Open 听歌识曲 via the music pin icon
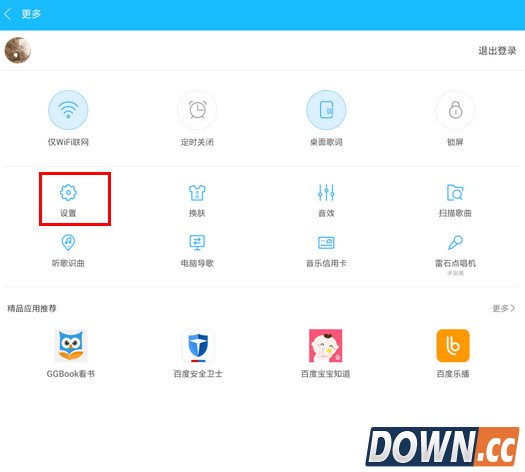Image resolution: width=525 pixels, height=472 pixels. pos(68,242)
